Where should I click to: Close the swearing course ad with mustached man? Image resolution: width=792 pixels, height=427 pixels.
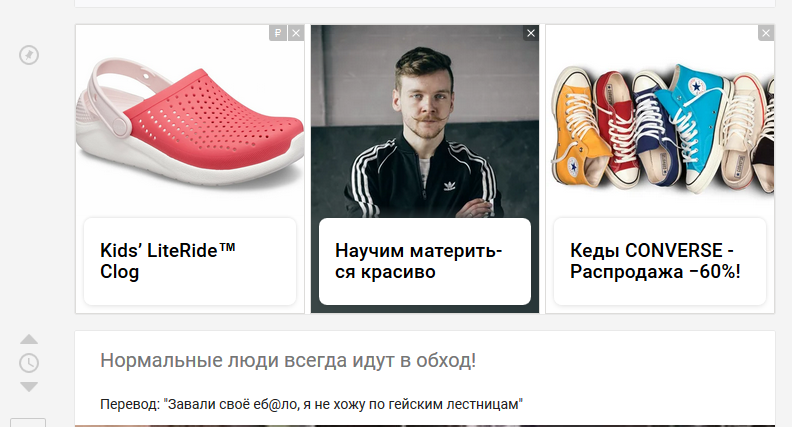tap(531, 33)
